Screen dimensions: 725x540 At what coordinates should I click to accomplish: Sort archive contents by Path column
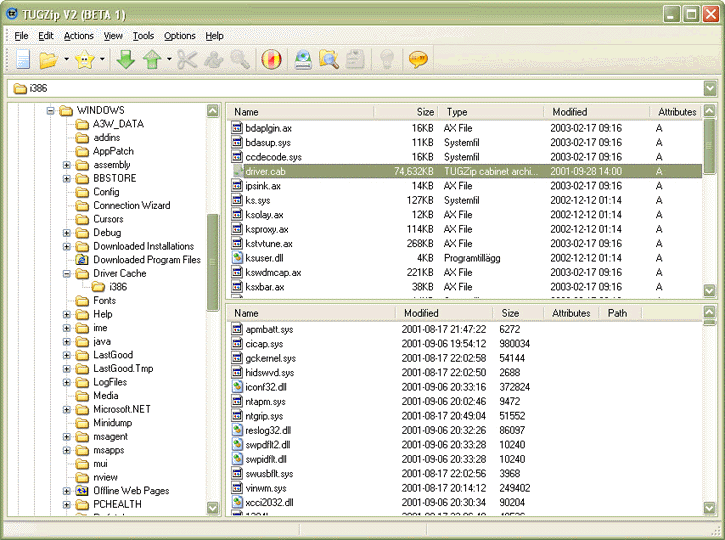pos(620,313)
